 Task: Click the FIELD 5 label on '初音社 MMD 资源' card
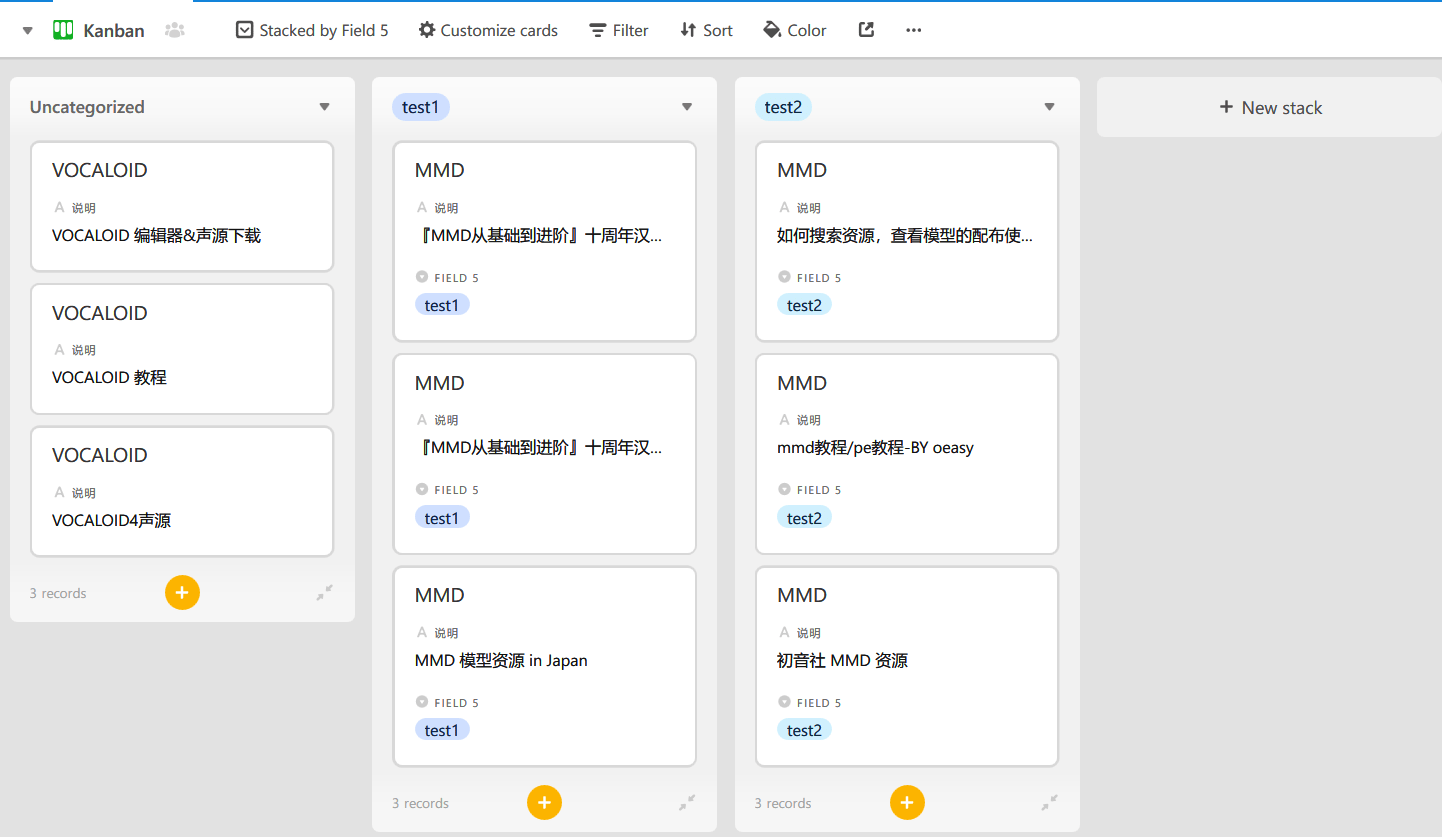[x=819, y=703]
